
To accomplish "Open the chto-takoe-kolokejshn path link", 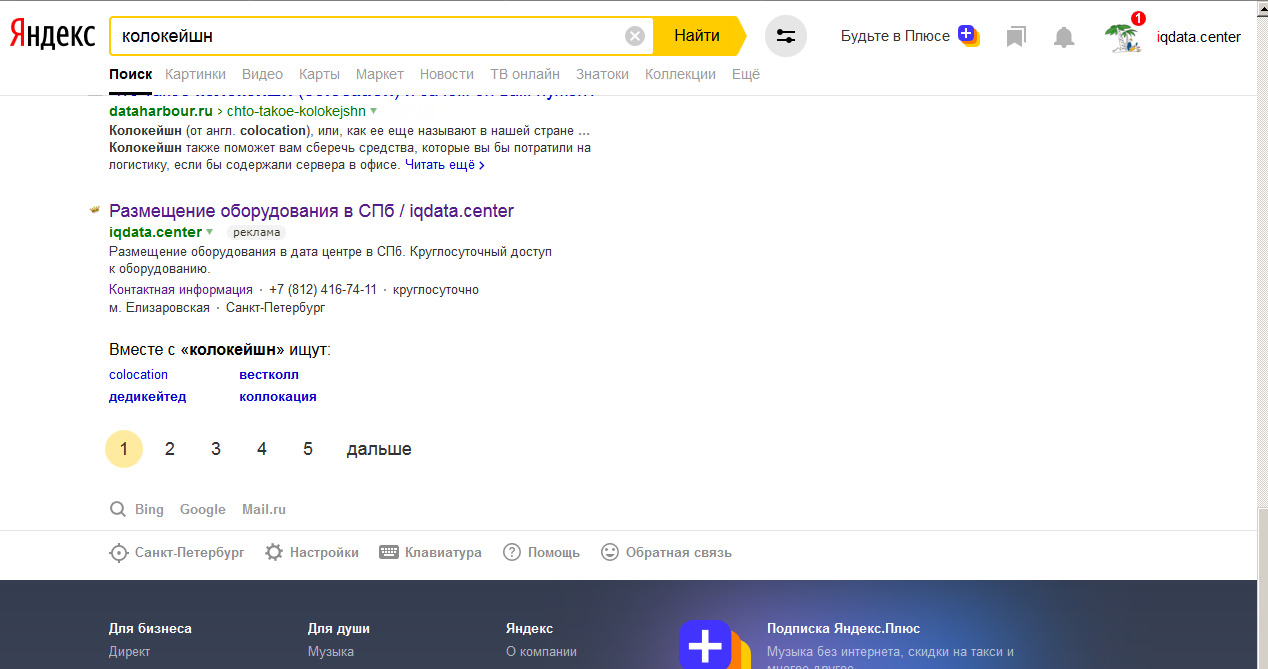I will (x=297, y=111).
